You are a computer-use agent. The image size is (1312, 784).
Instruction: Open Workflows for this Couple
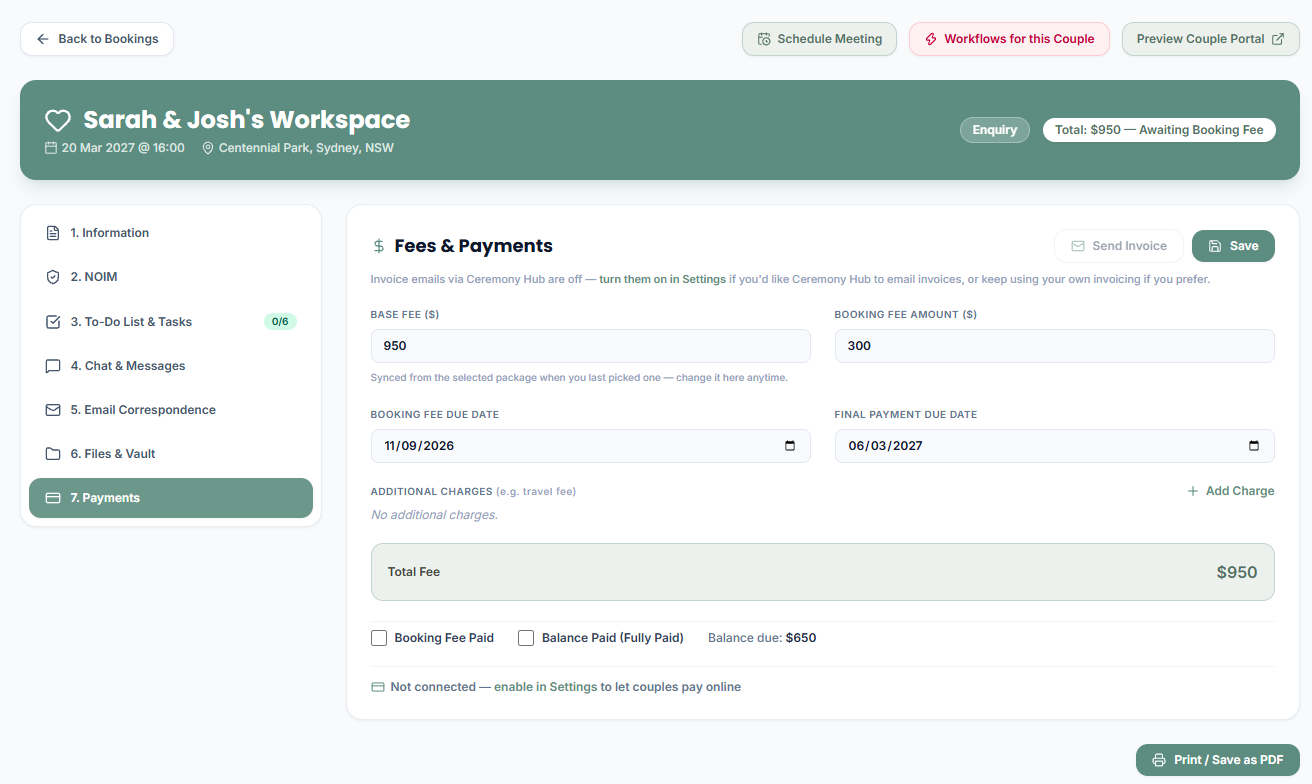[1009, 39]
